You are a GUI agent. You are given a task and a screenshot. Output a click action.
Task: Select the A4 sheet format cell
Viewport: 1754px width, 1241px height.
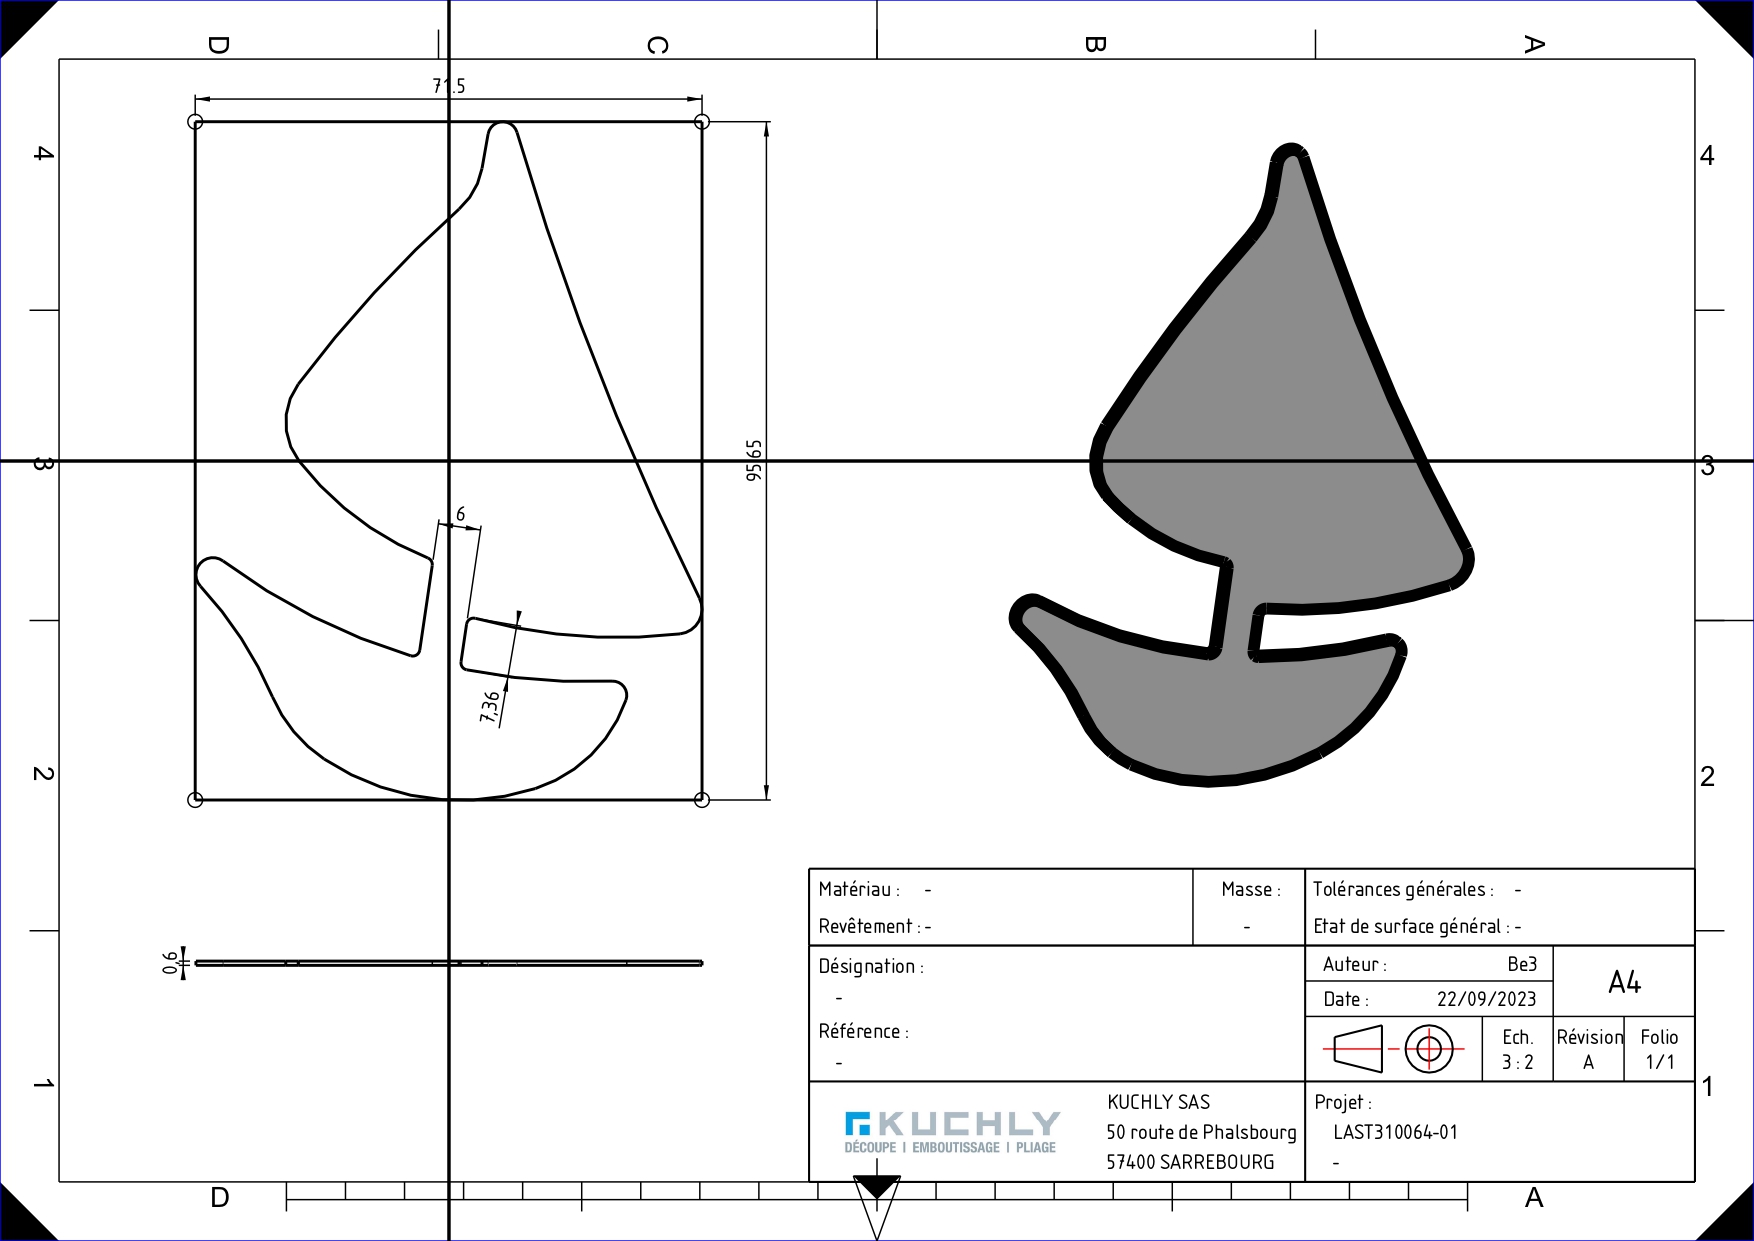click(x=1624, y=983)
